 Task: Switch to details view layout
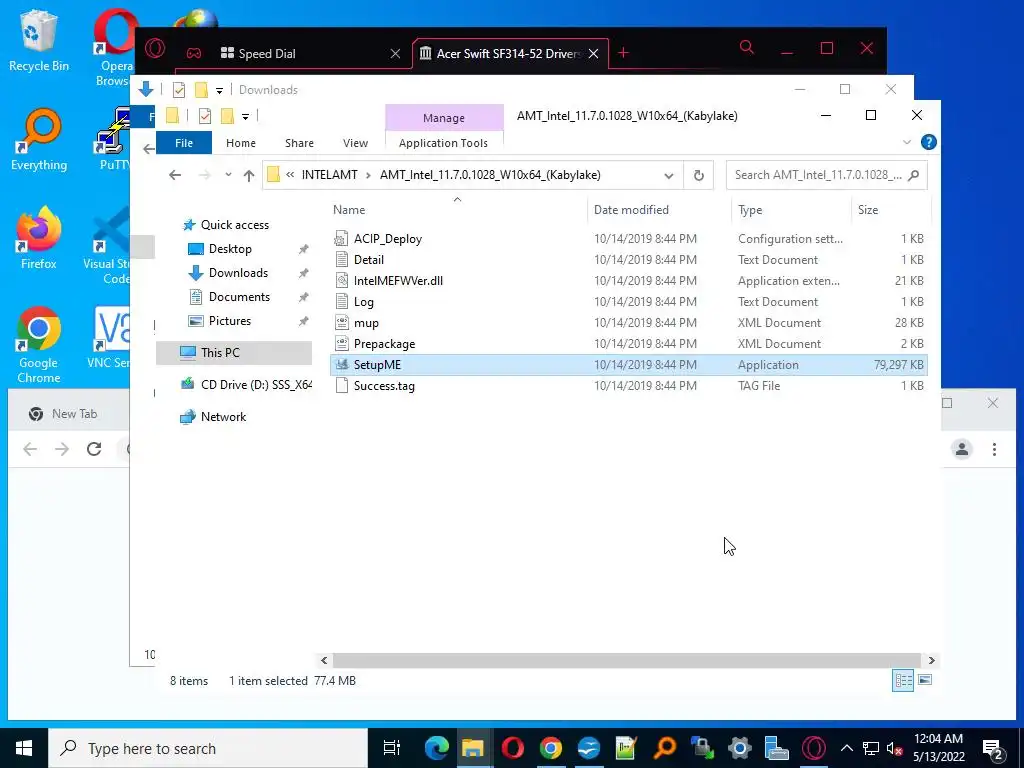[903, 680]
